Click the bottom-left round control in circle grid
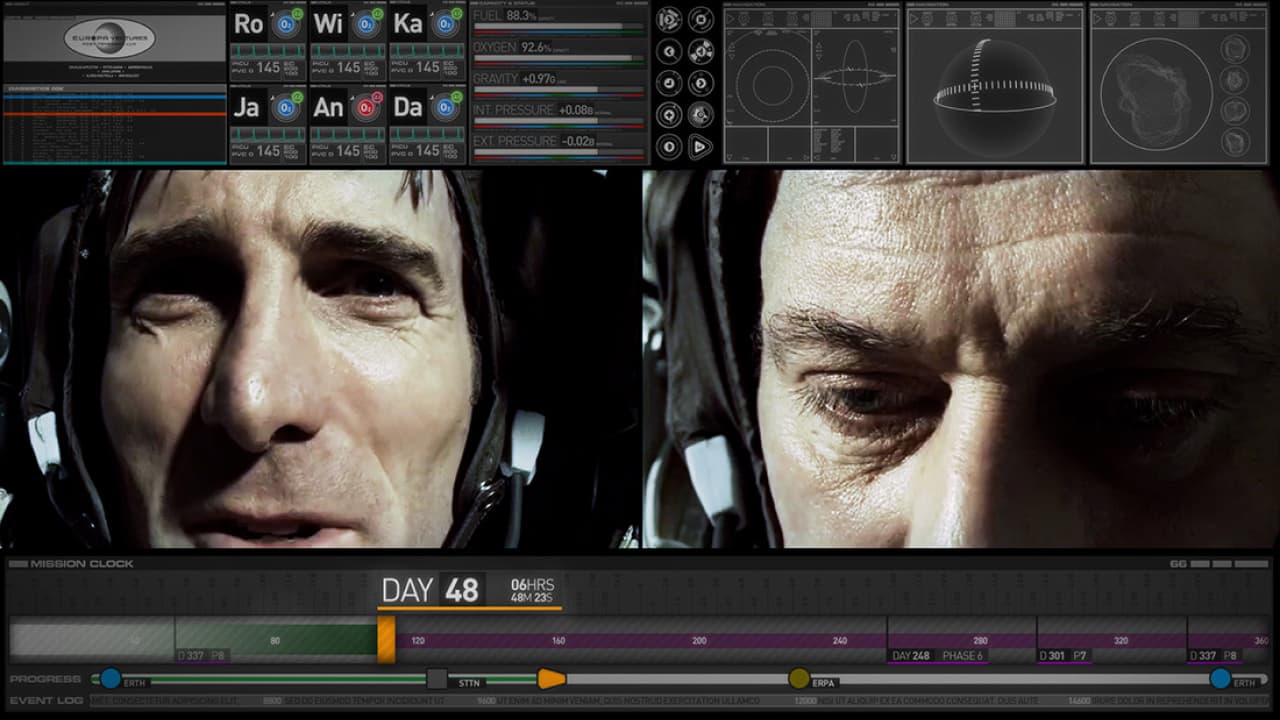Screen dimensions: 1280x720 [669, 148]
